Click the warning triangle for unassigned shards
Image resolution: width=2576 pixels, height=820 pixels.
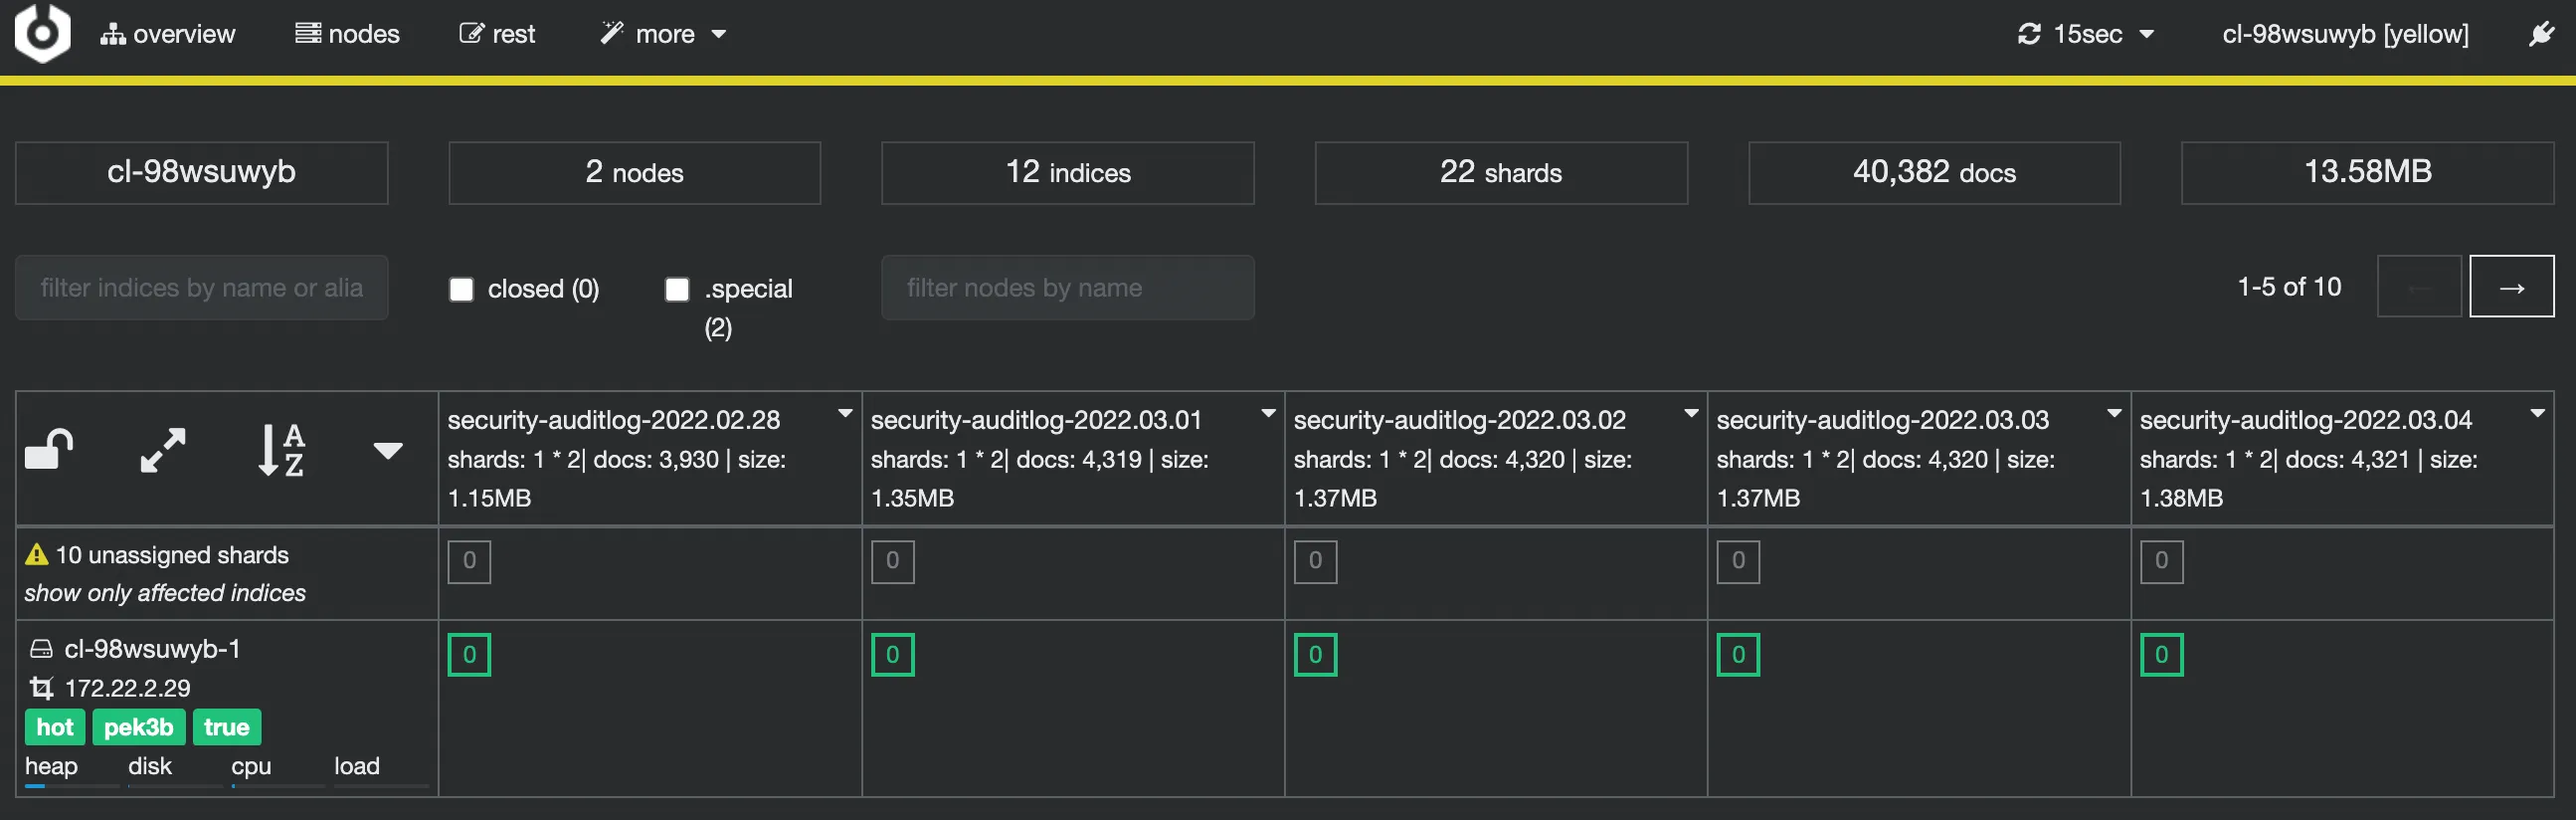pos(37,554)
